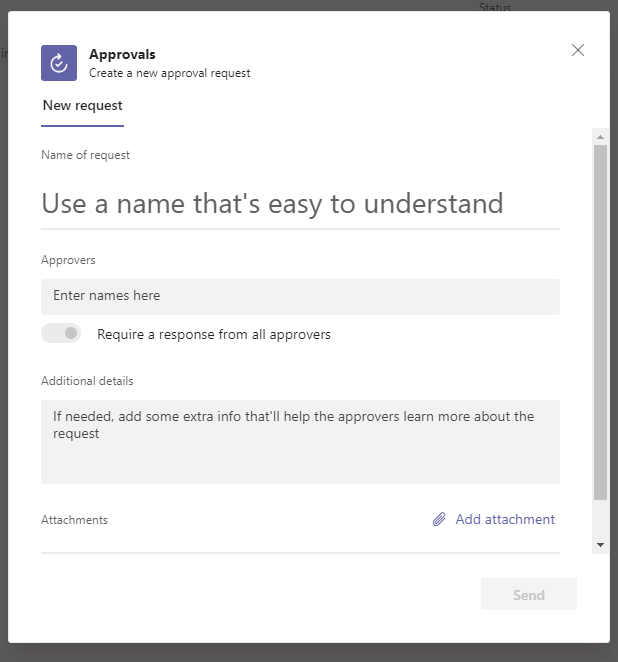The height and width of the screenshot is (662, 618).
Task: Open the Add attachment link
Action: click(504, 520)
